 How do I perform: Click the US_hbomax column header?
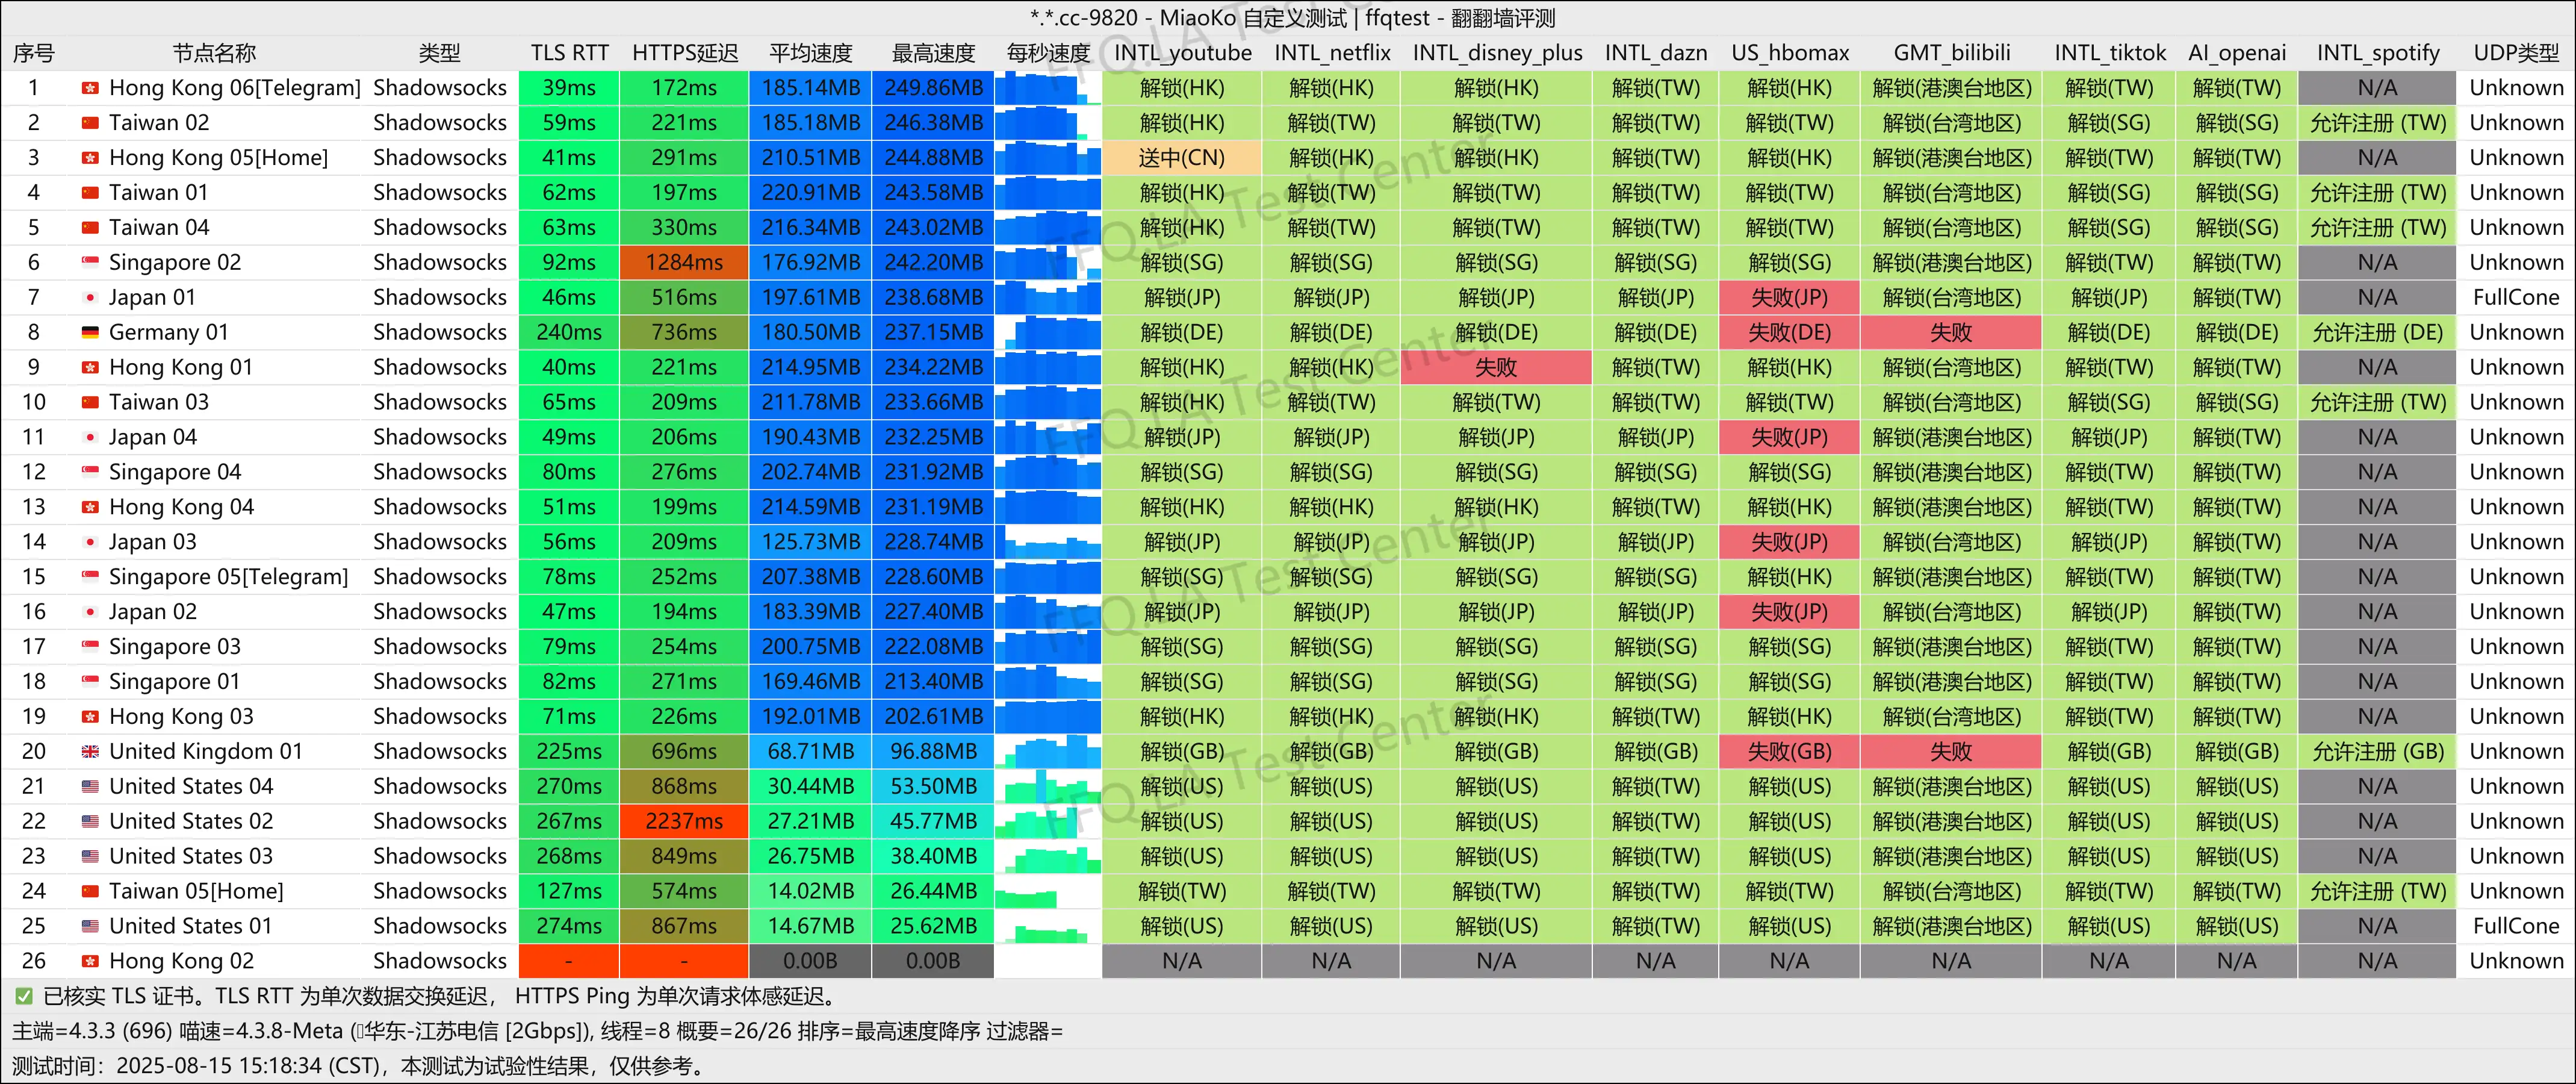tap(1789, 53)
